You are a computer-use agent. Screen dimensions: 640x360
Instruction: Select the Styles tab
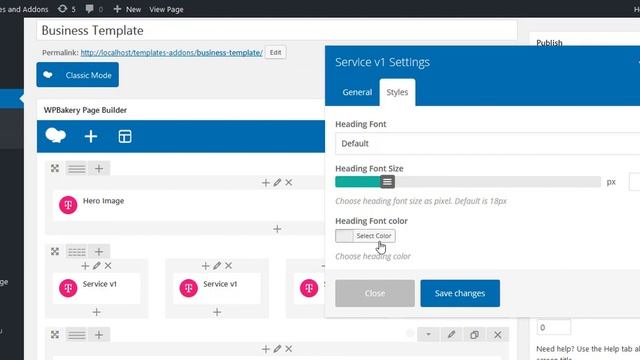397,92
